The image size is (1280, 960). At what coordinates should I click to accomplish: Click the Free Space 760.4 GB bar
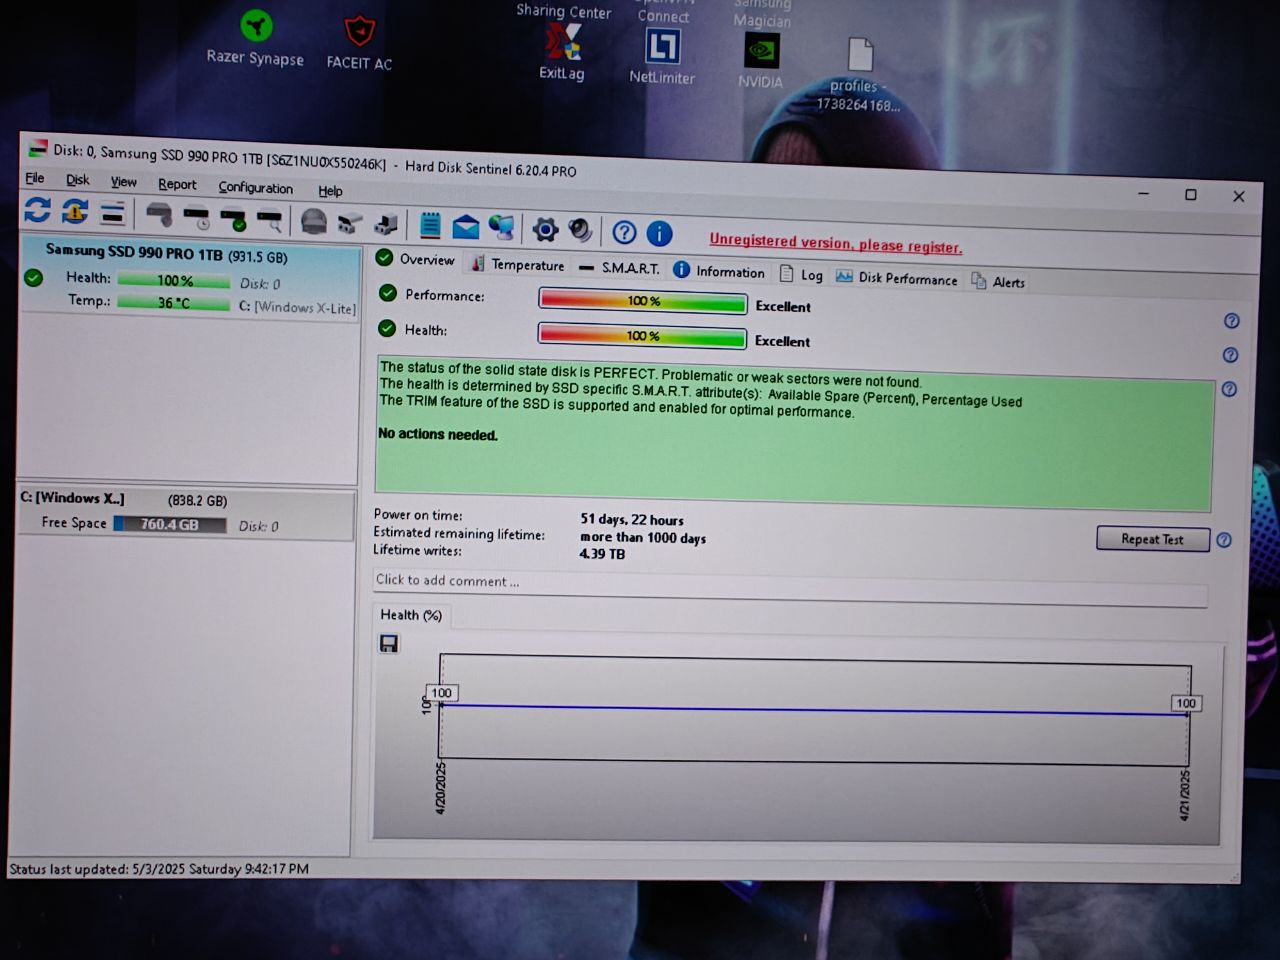click(170, 524)
